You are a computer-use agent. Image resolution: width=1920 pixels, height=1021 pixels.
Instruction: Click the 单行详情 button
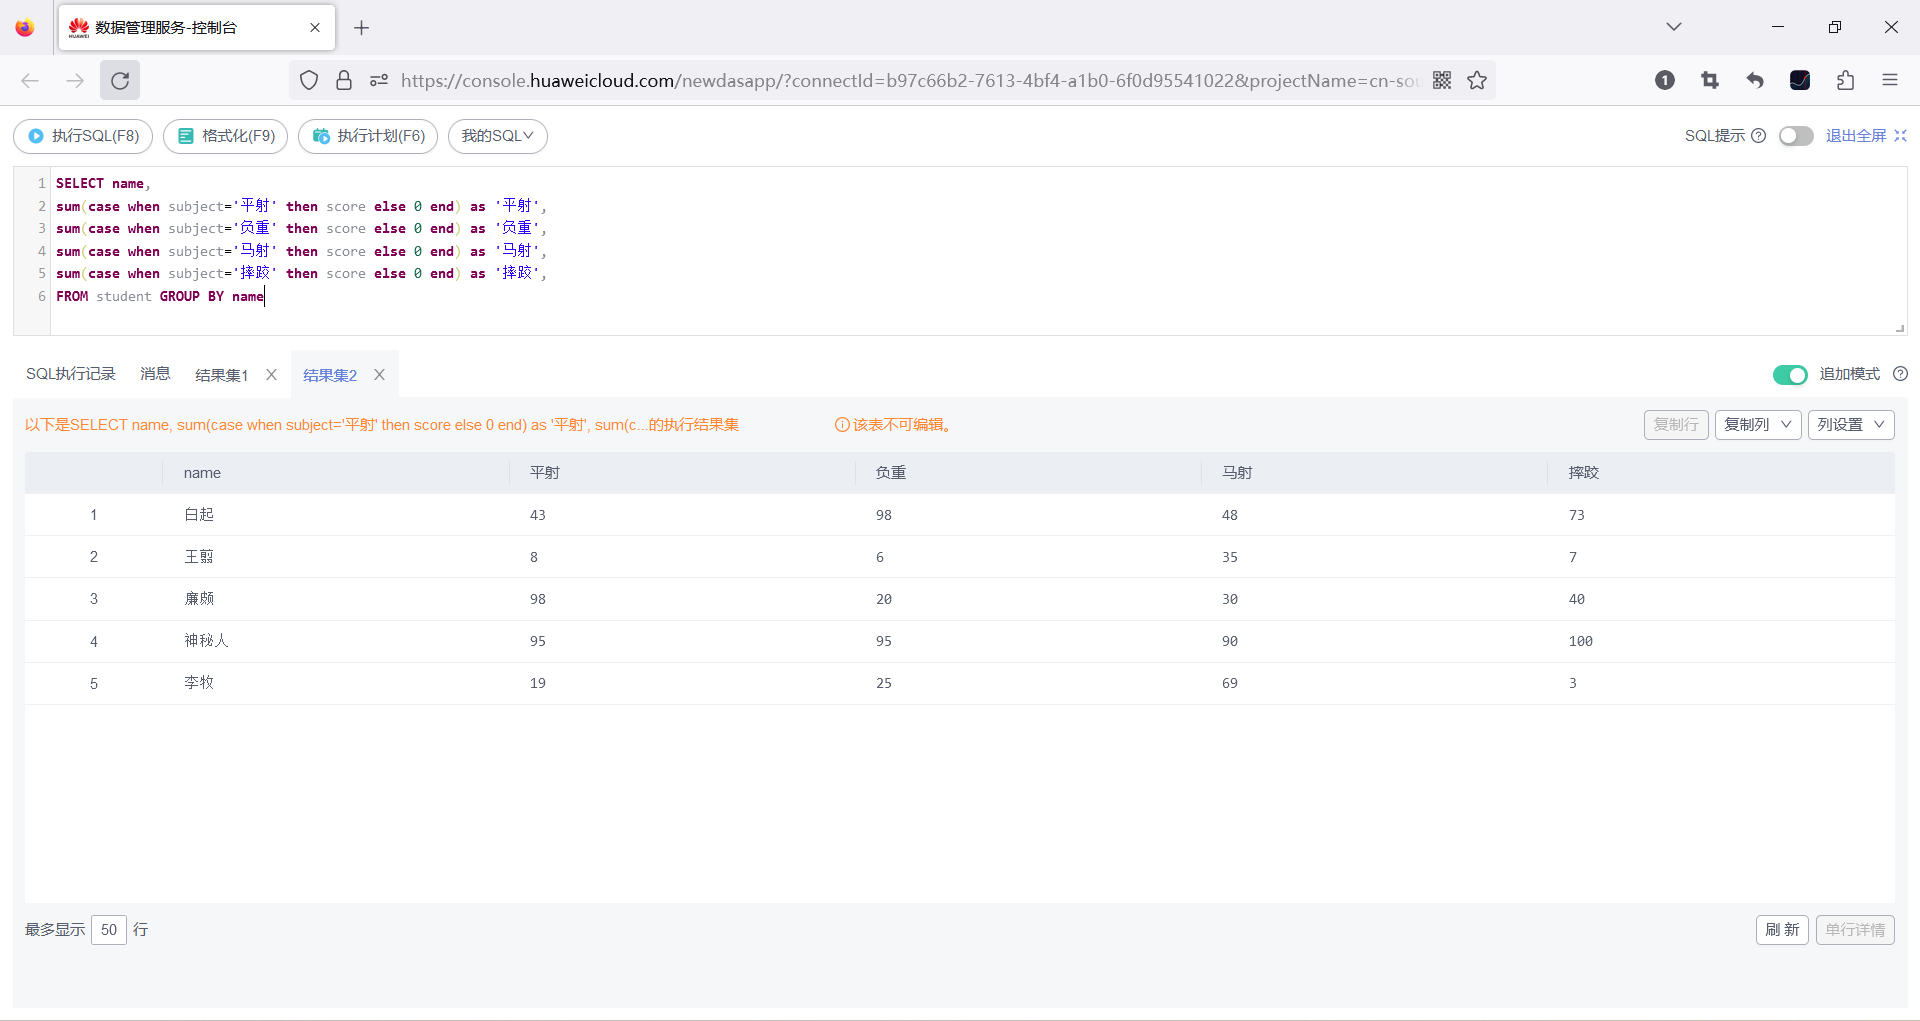(x=1855, y=930)
